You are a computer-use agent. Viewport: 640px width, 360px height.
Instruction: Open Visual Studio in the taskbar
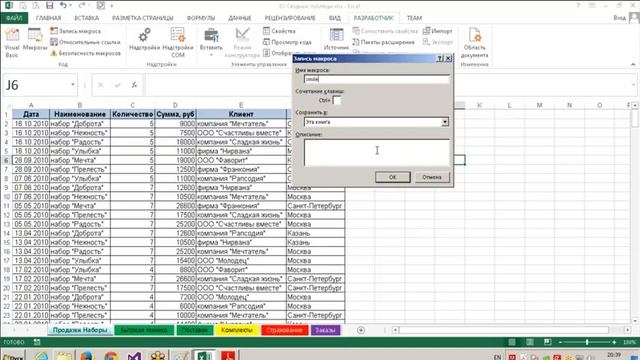point(134,356)
